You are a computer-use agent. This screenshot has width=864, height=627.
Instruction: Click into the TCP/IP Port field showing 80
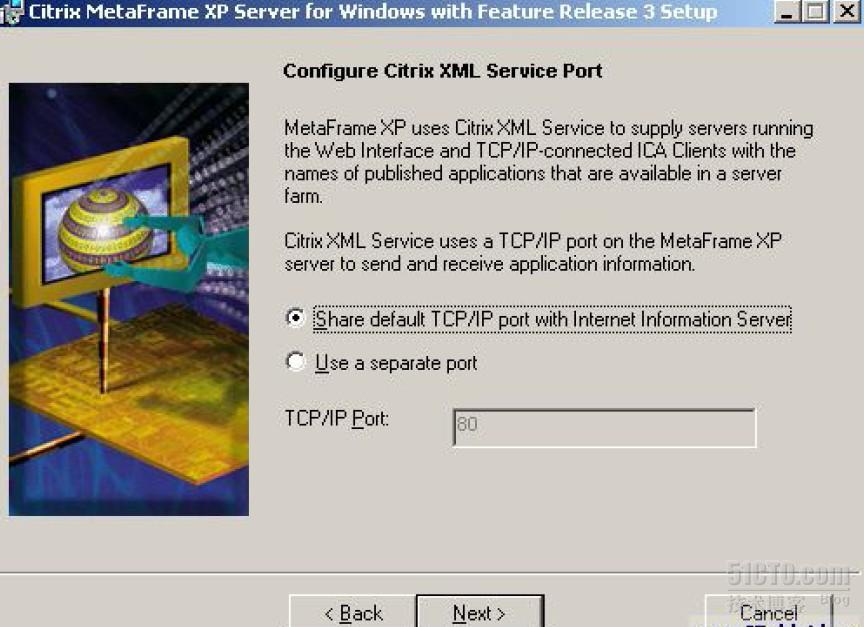tap(604, 428)
